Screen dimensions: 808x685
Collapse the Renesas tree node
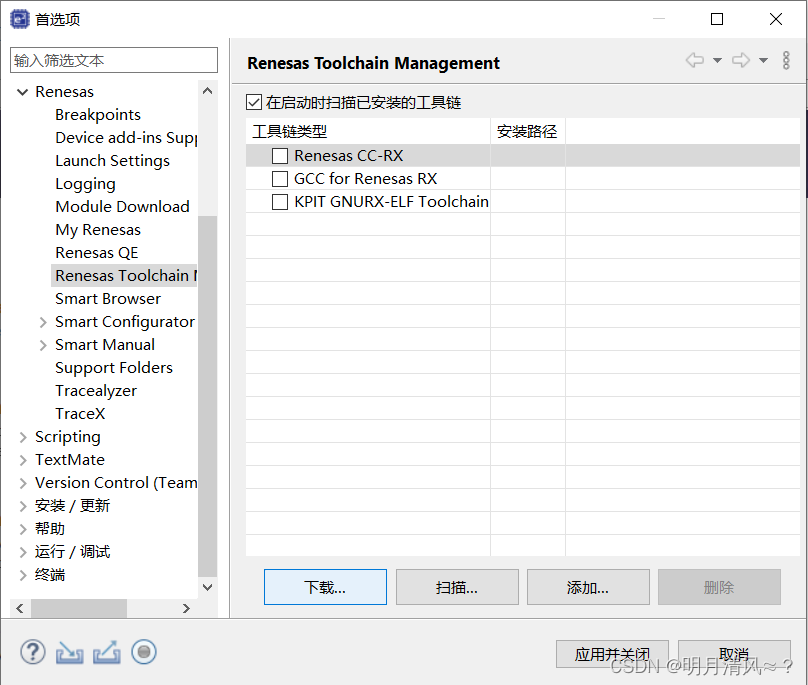[23, 92]
